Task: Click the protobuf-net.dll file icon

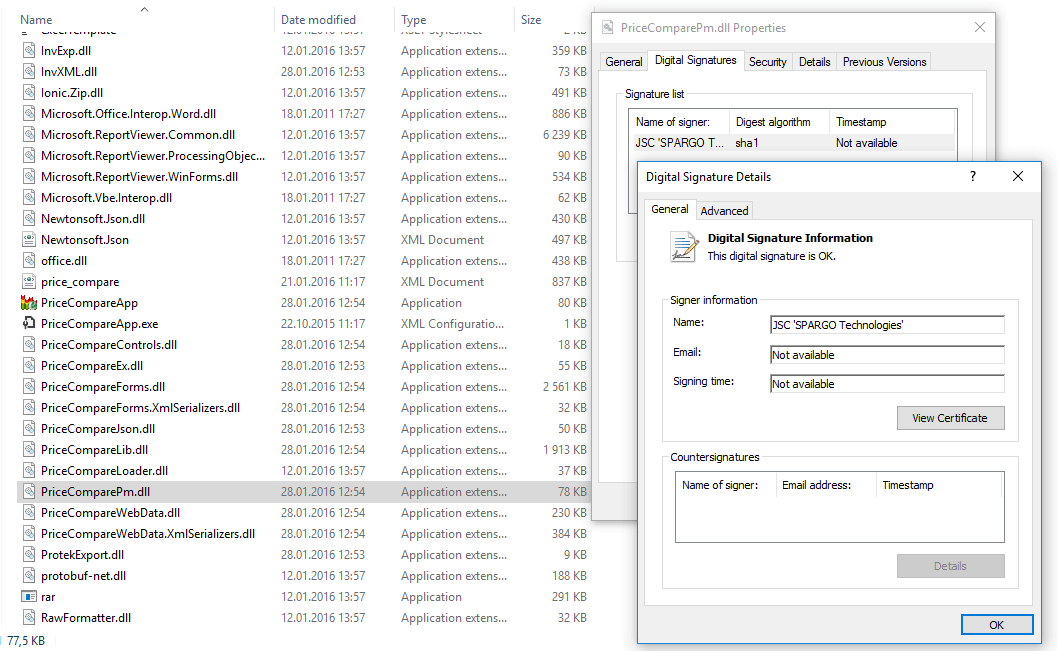Action: pyautogui.click(x=29, y=575)
